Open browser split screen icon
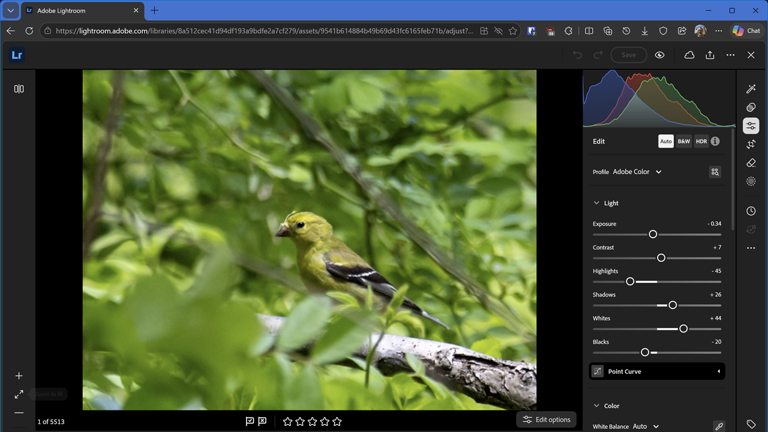The image size is (768, 432). click(589, 31)
